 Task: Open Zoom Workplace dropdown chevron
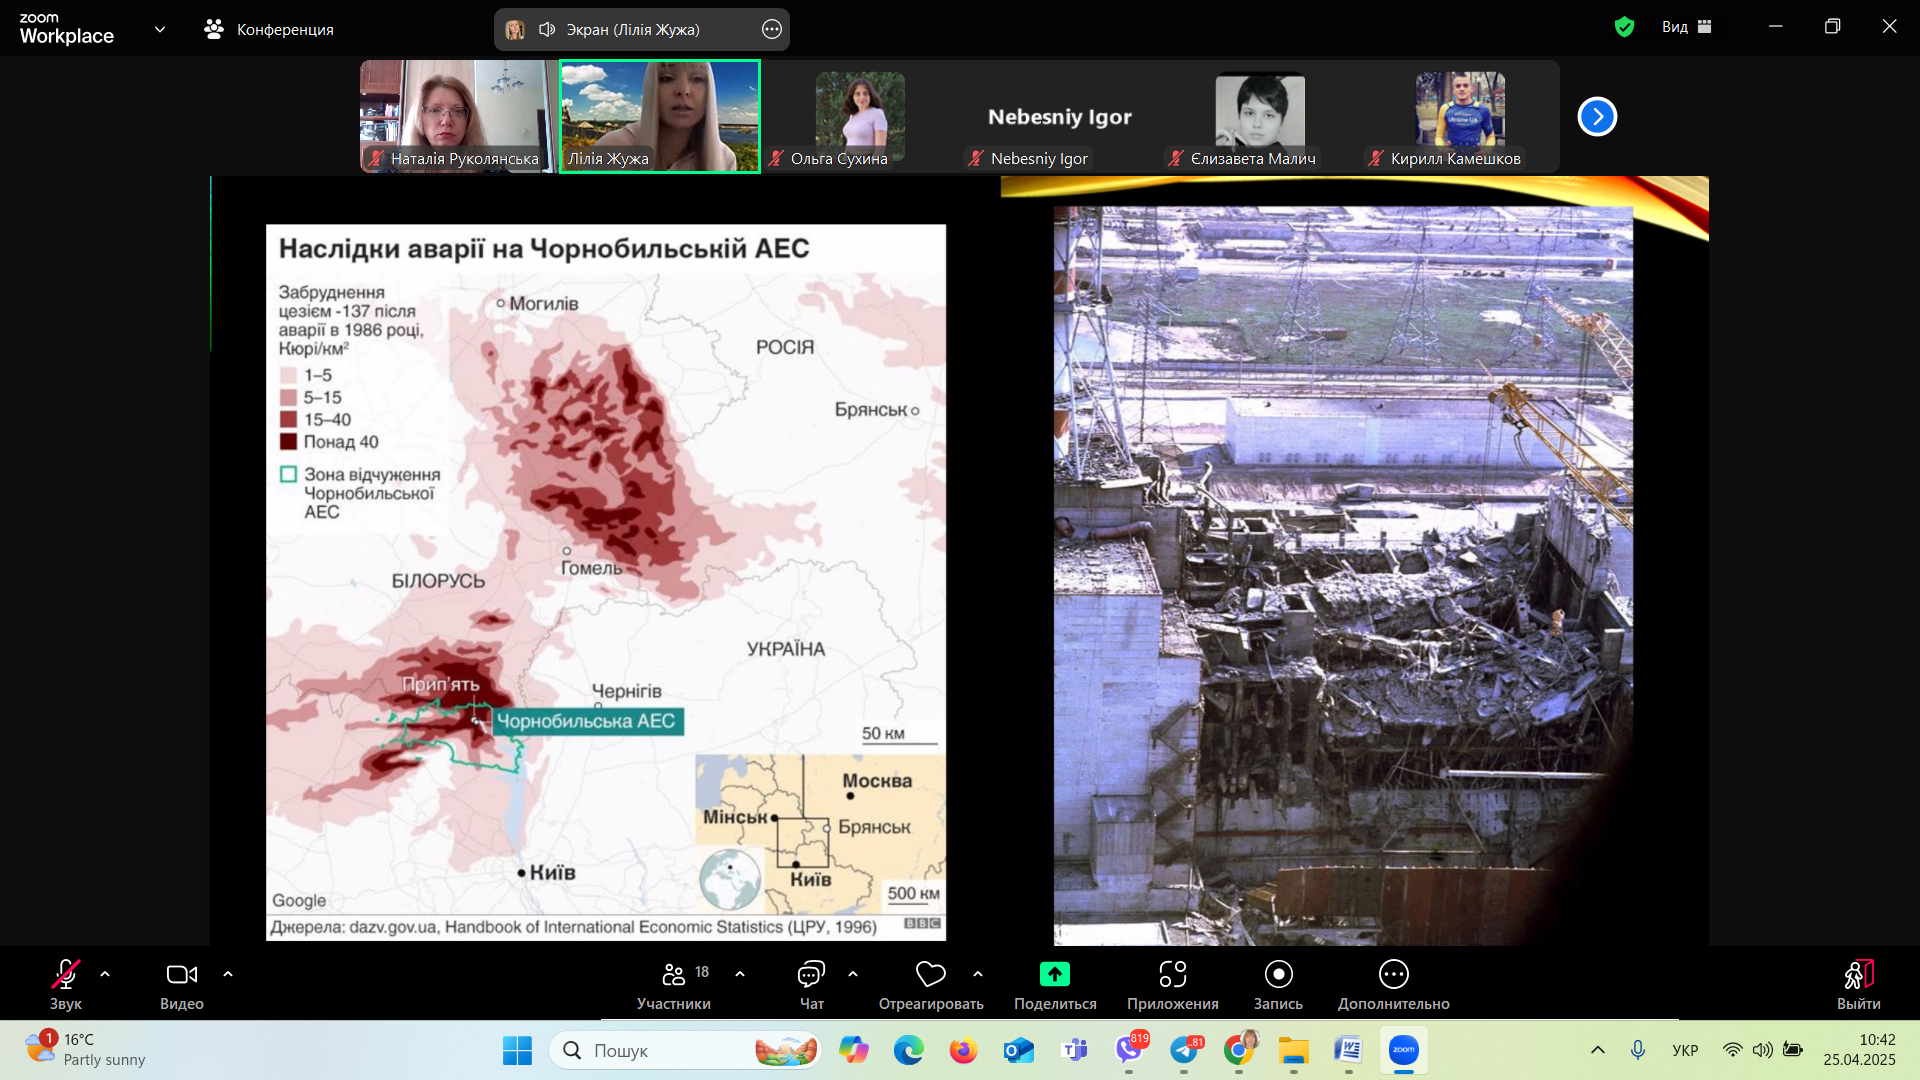pos(160,29)
